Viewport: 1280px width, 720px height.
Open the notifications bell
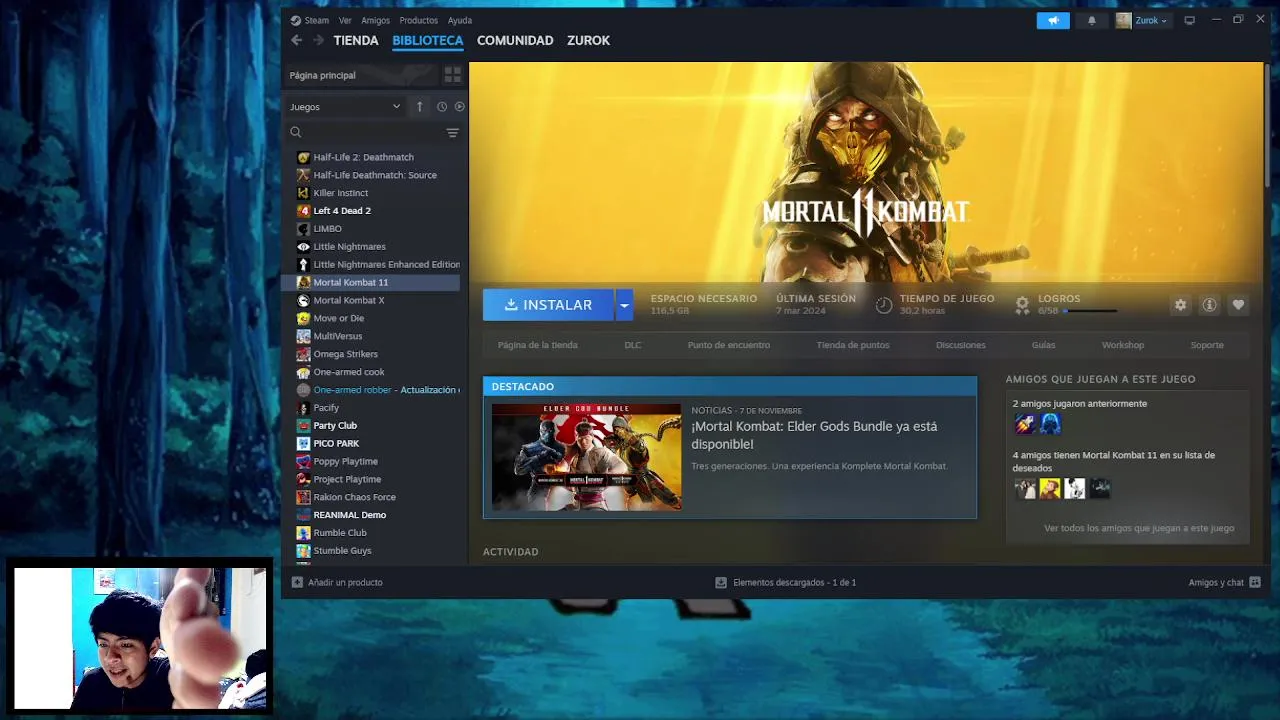[x=1092, y=20]
